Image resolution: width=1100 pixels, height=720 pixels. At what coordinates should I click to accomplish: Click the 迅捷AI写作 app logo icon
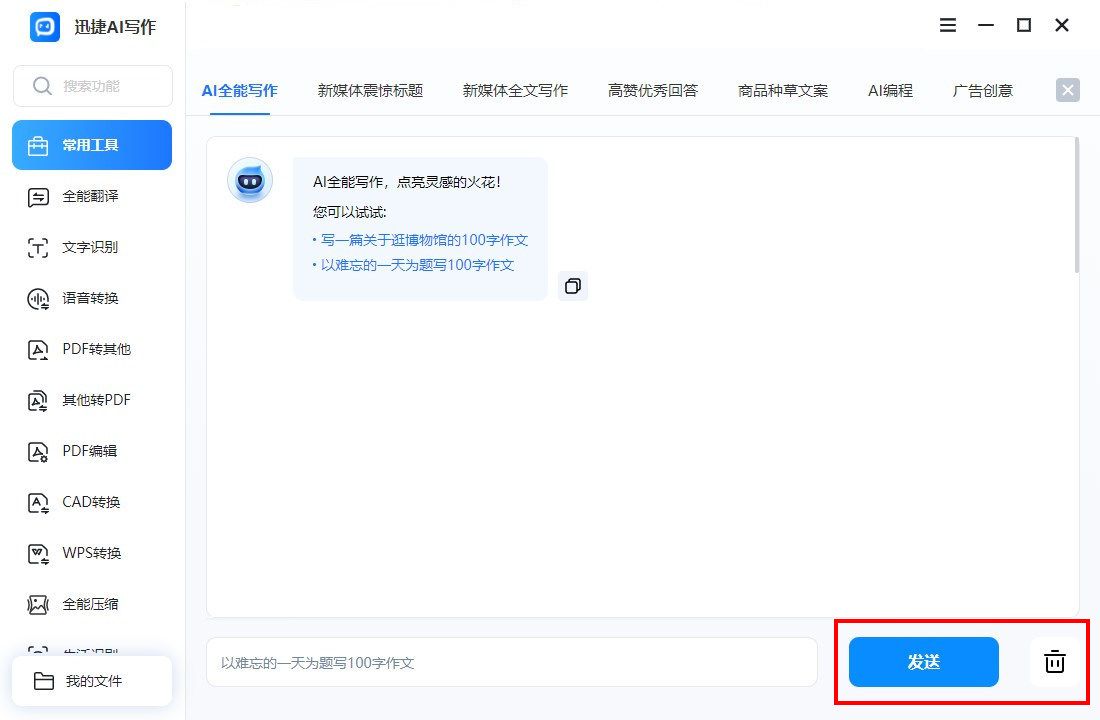pyautogui.click(x=45, y=27)
